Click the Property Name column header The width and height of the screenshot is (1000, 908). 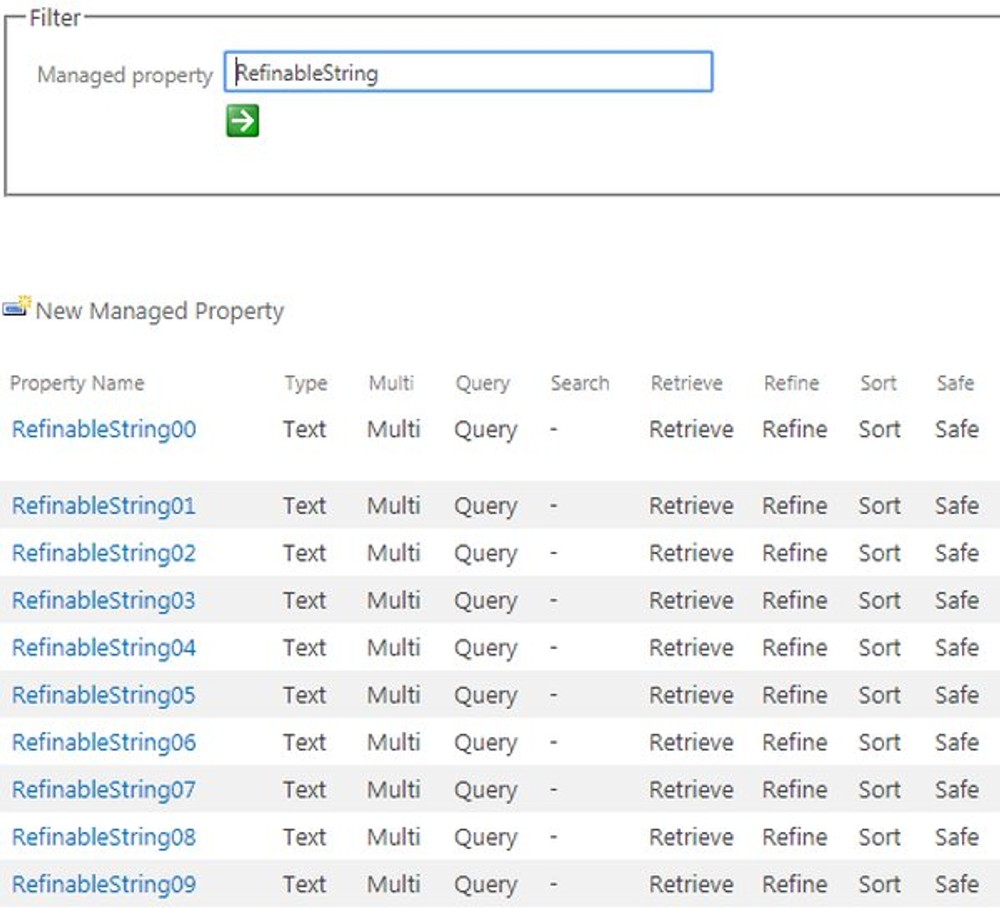[77, 383]
